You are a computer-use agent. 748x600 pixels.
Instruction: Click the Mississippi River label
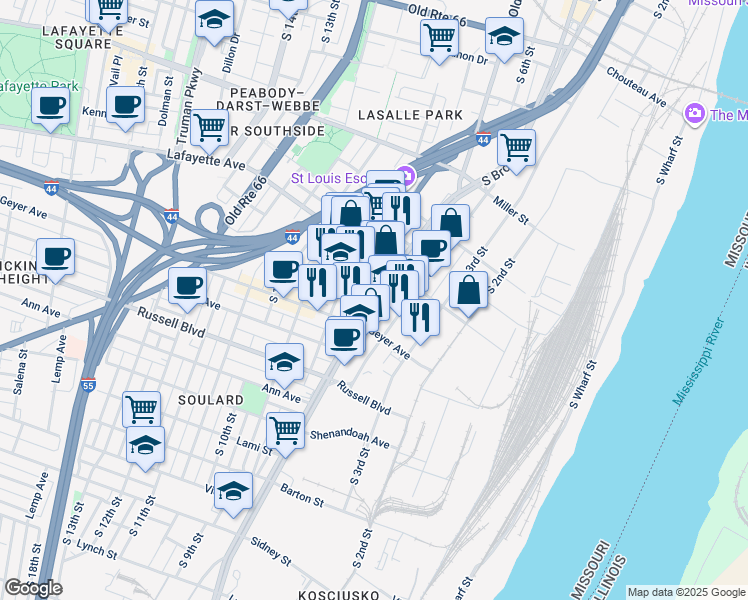[x=699, y=362]
